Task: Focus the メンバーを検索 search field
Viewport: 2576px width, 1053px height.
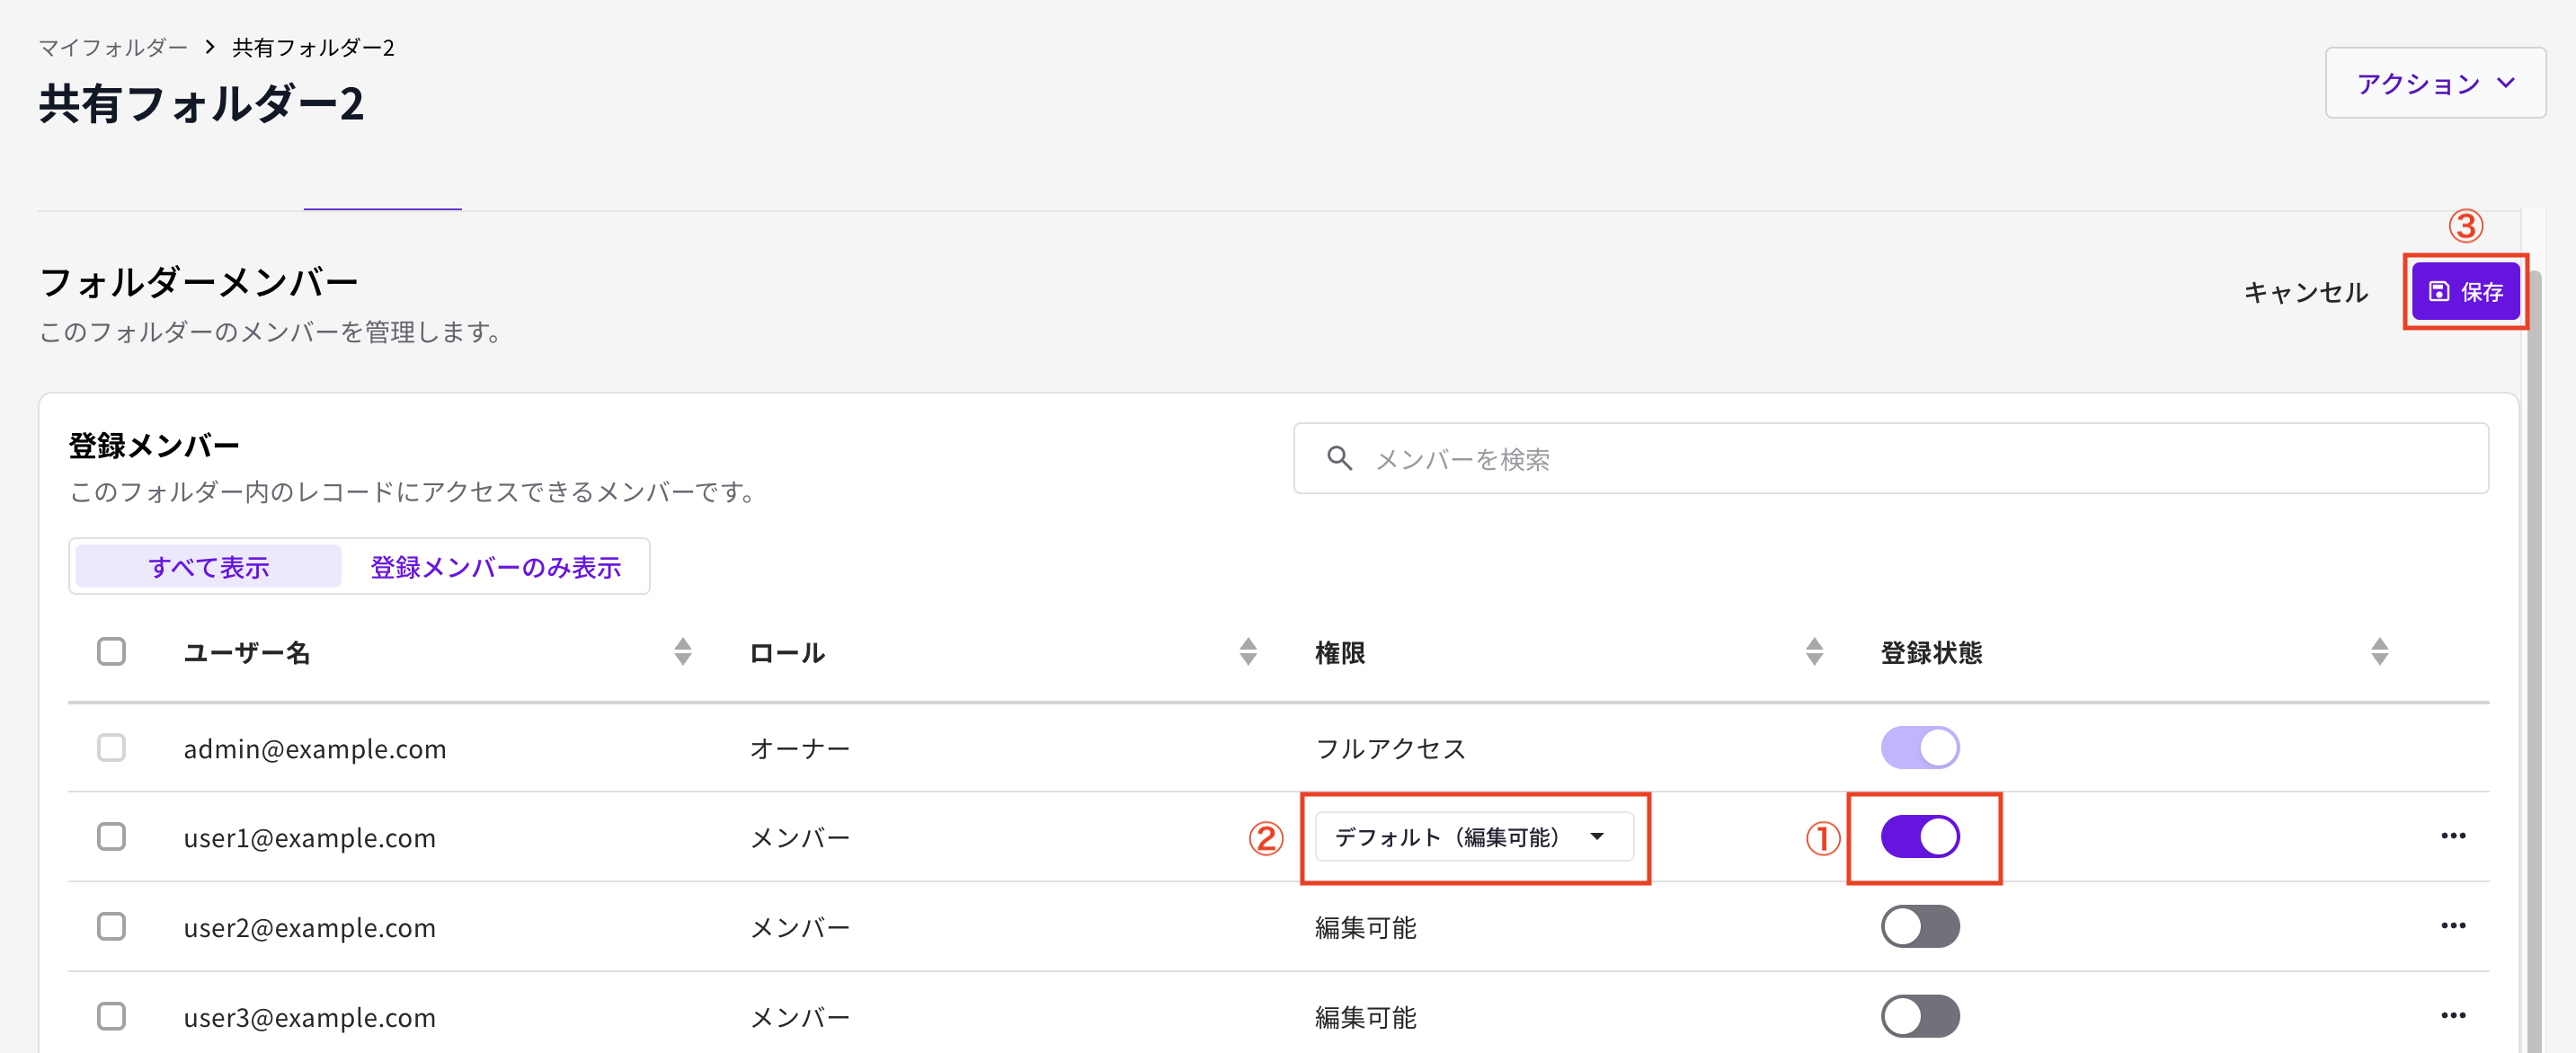Action: click(1890, 458)
